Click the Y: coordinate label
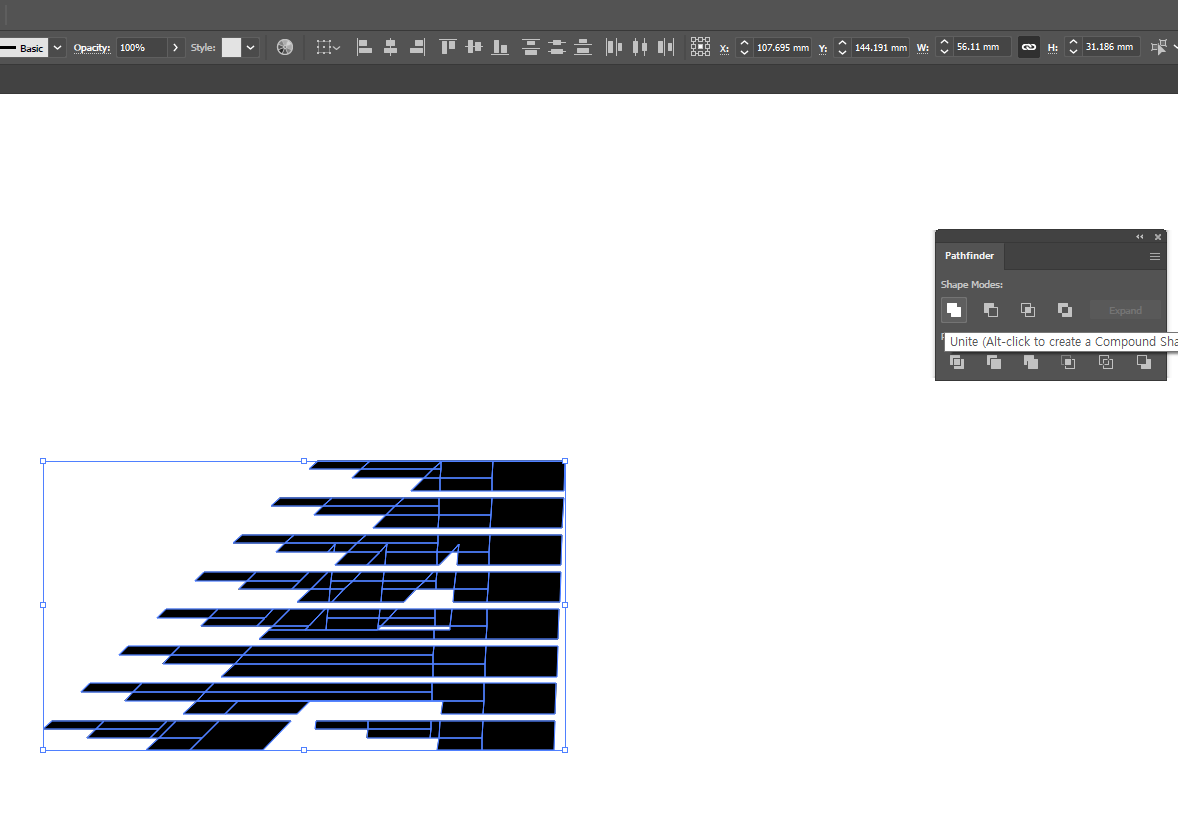 click(x=823, y=48)
